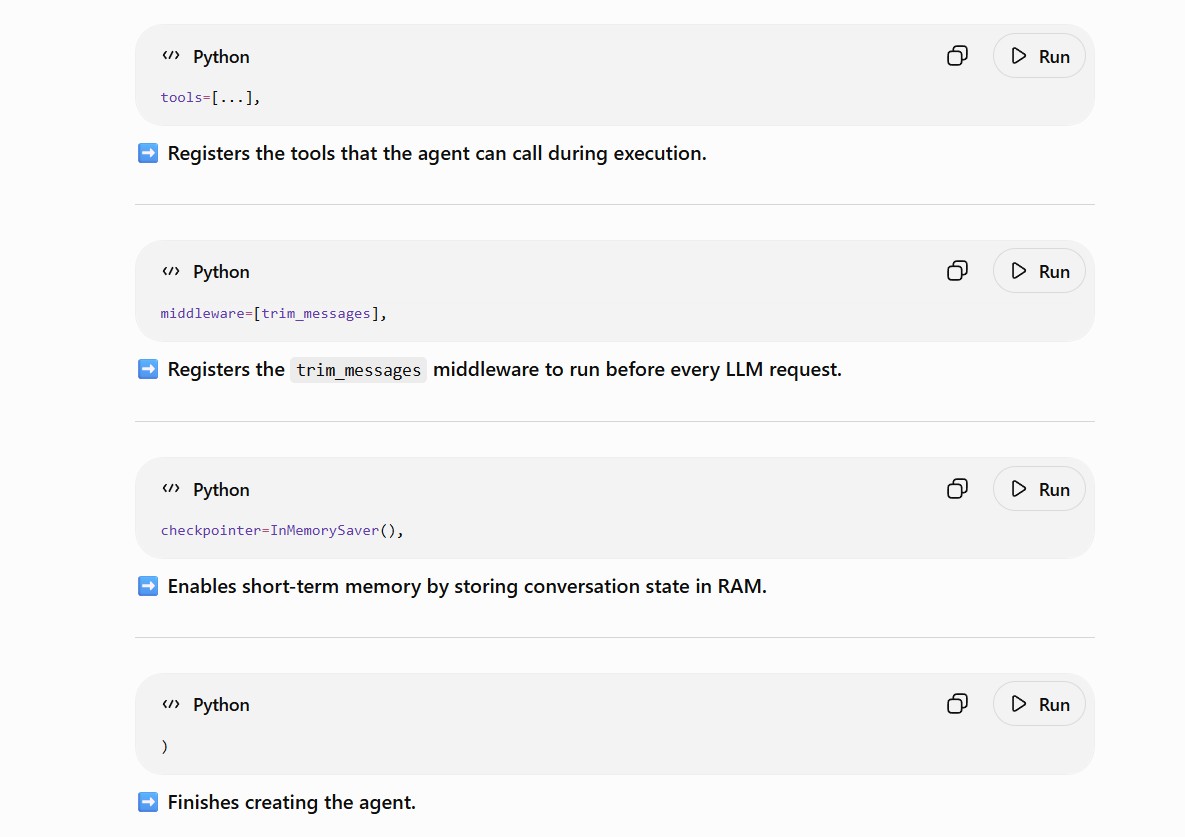Click the closing ) code line

click(x=164, y=746)
